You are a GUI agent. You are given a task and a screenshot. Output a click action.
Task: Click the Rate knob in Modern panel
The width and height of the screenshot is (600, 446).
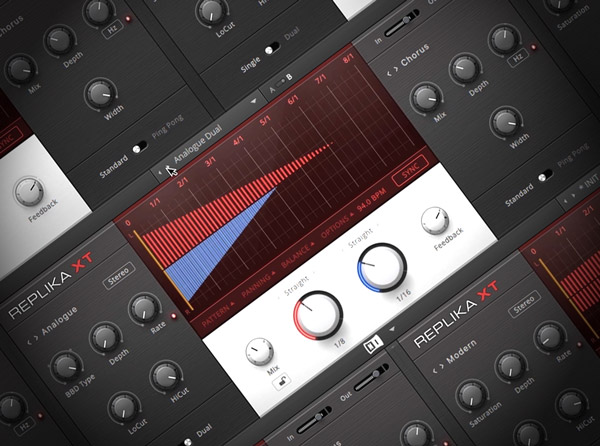[550, 337]
